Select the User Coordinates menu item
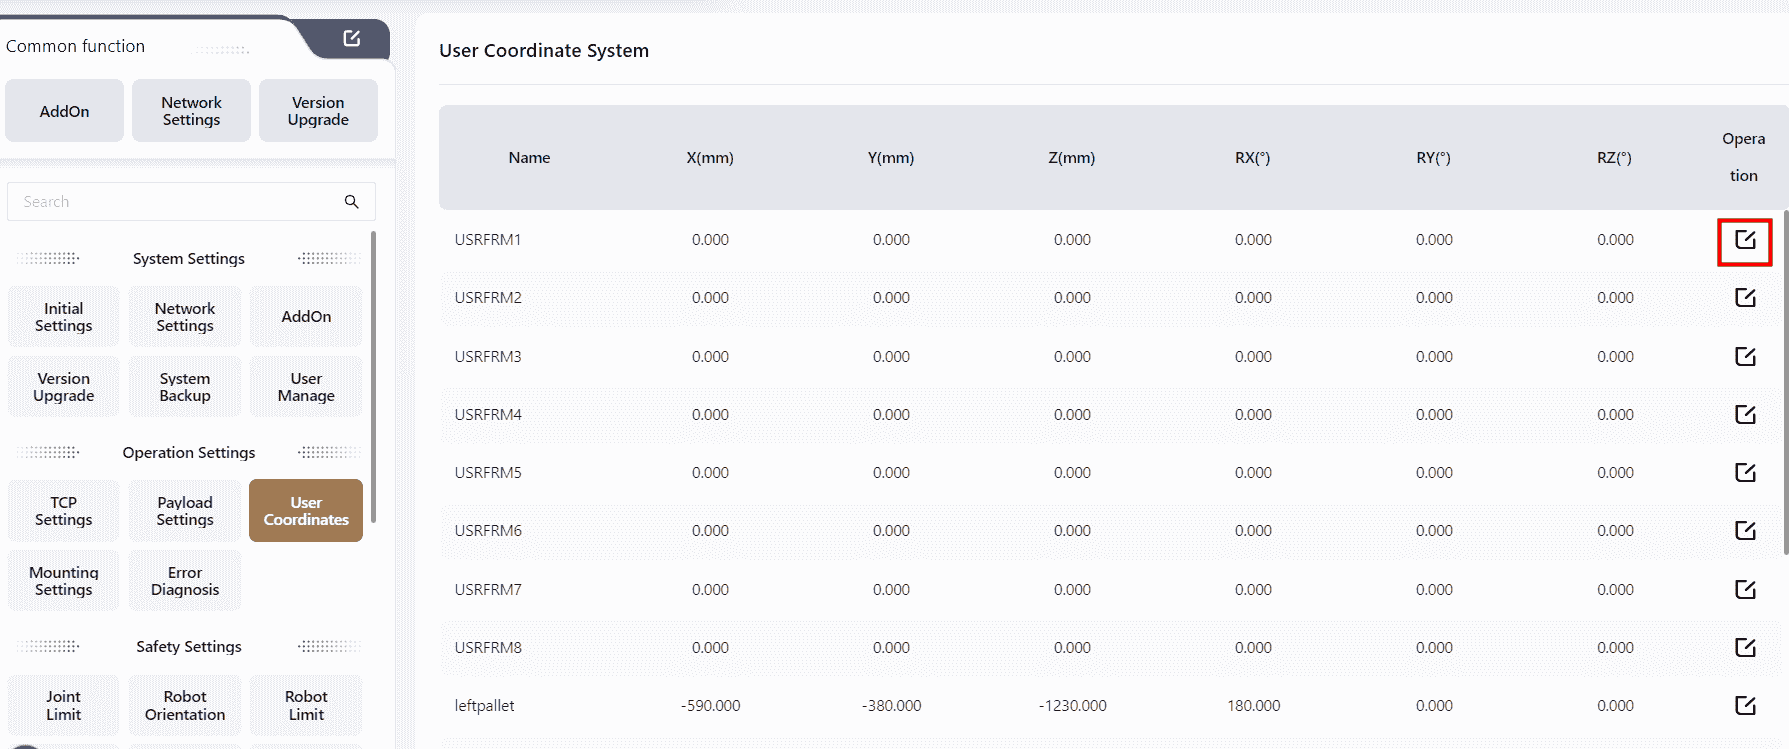1789x749 pixels. (306, 511)
